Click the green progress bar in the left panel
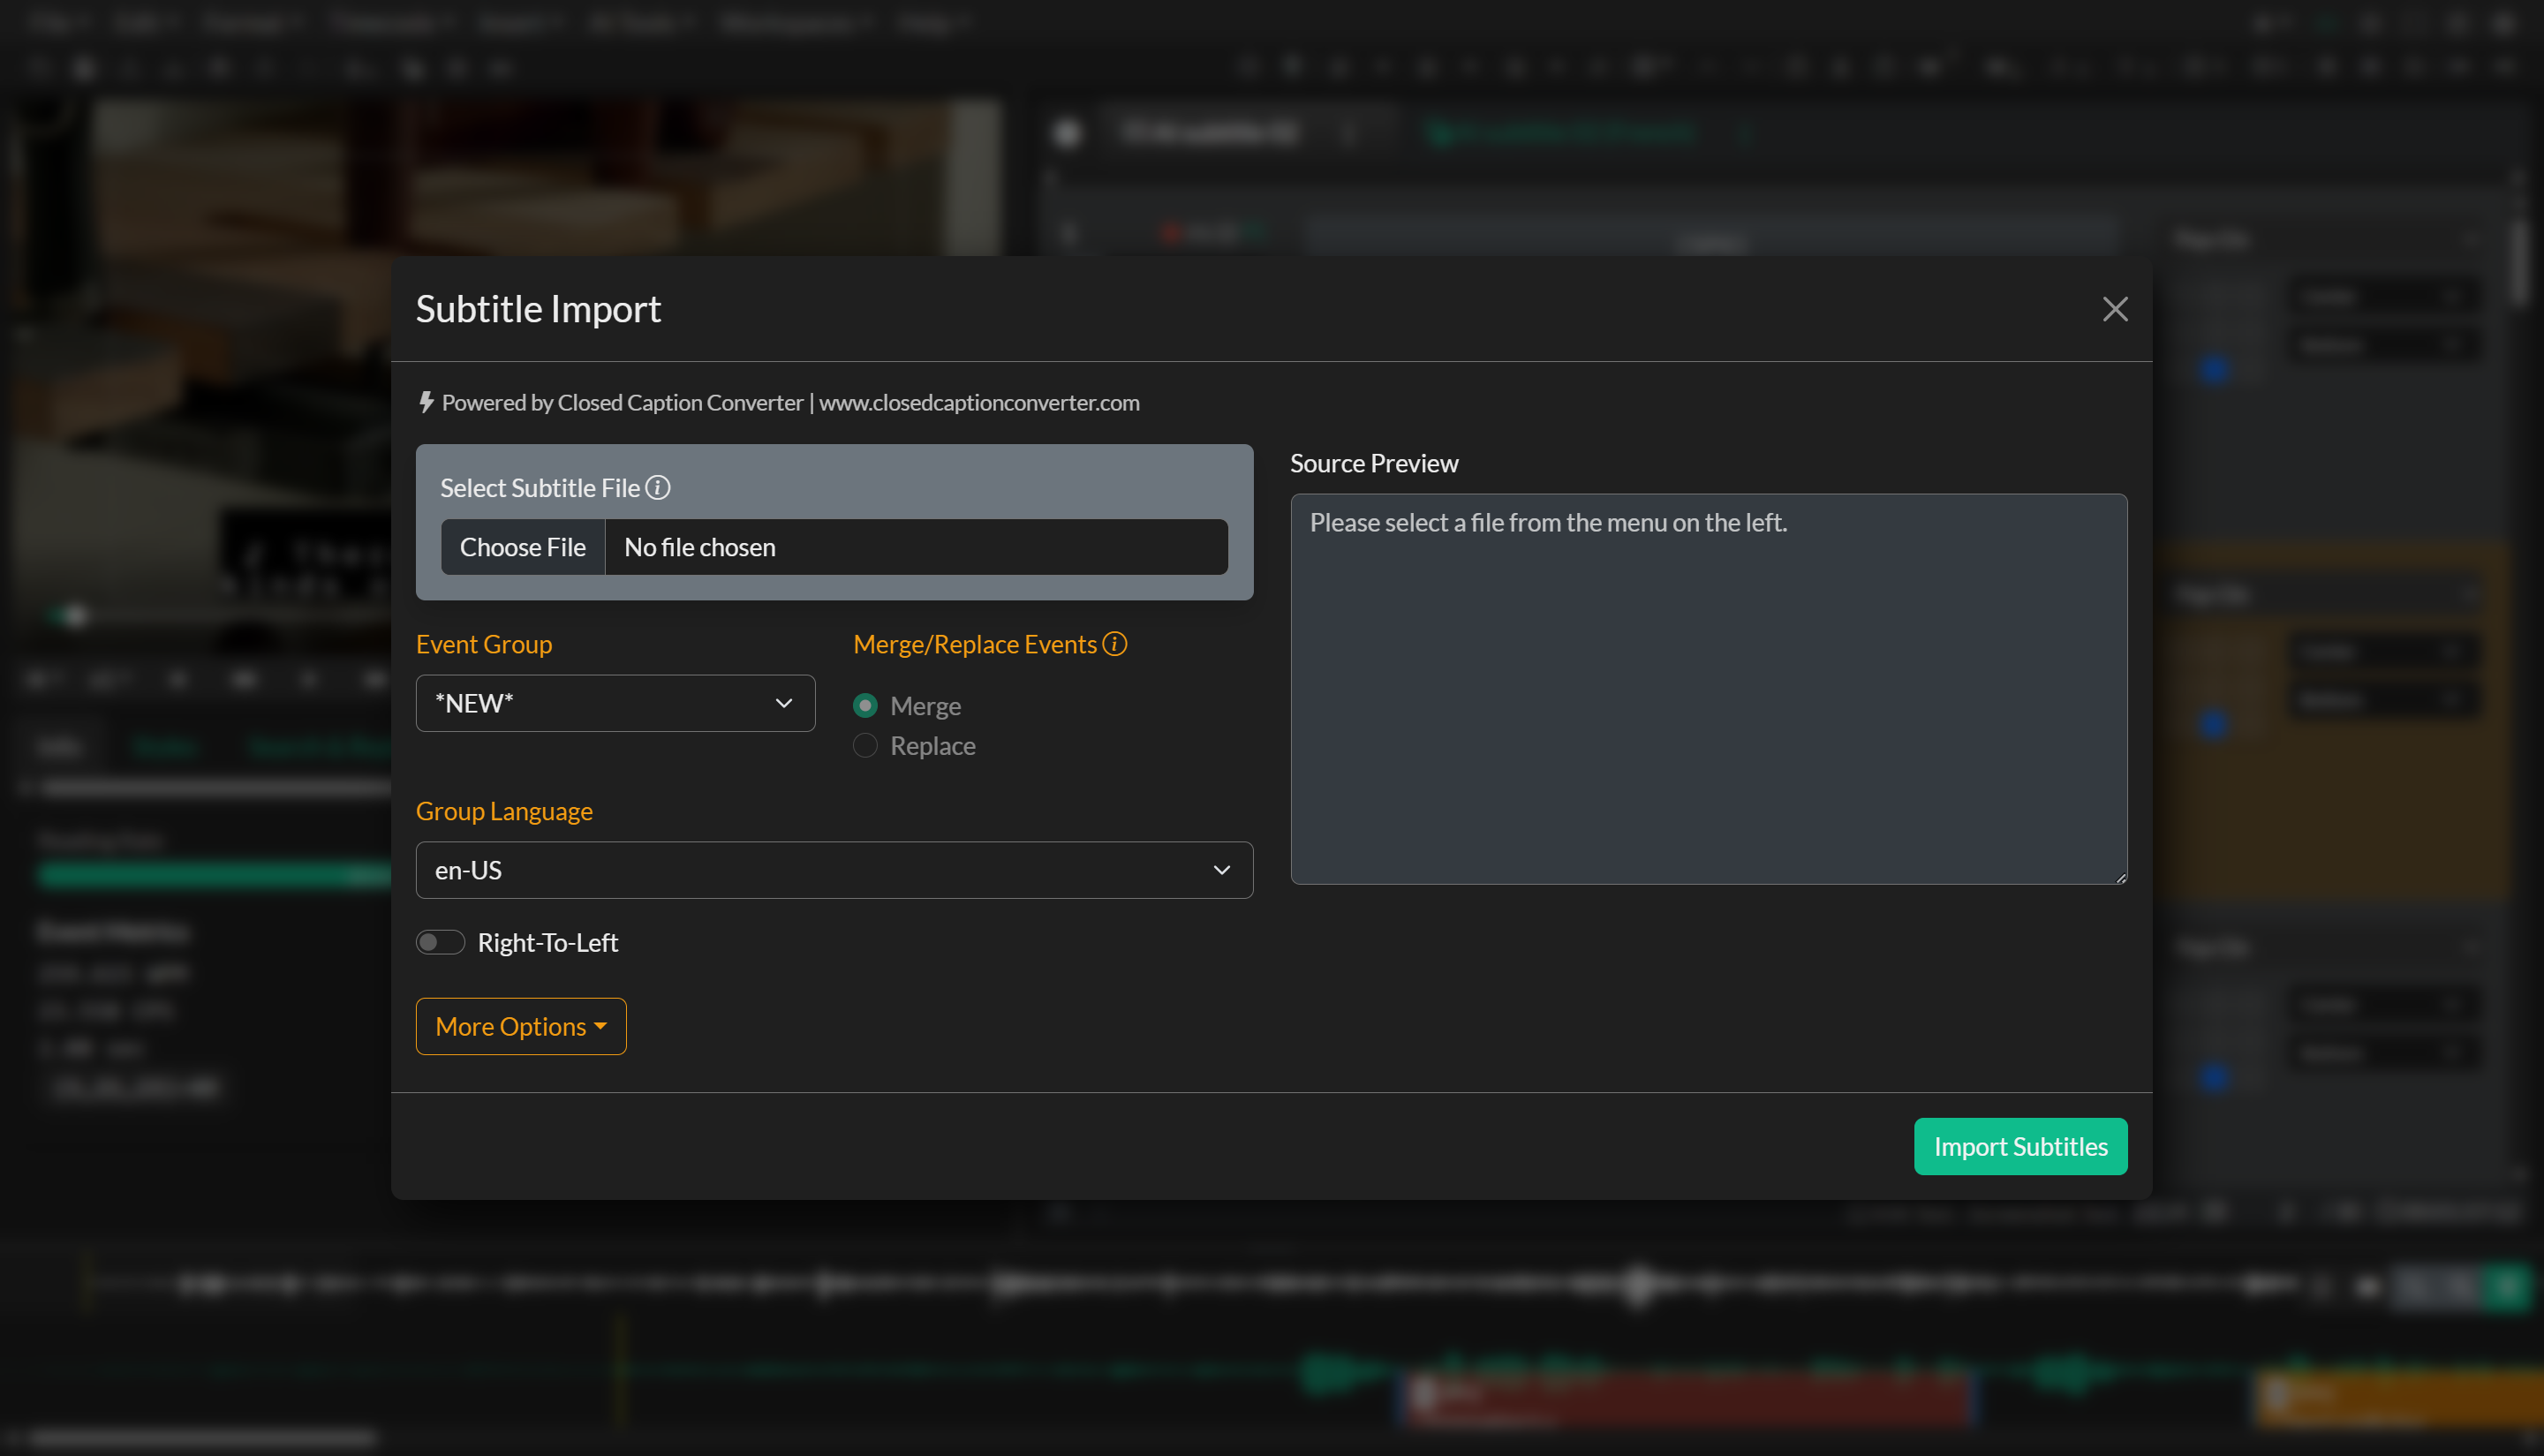 213,874
